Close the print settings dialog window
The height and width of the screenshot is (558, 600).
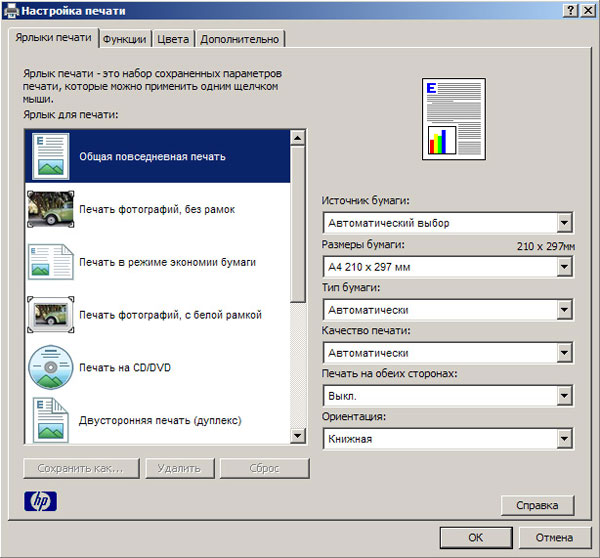click(588, 10)
